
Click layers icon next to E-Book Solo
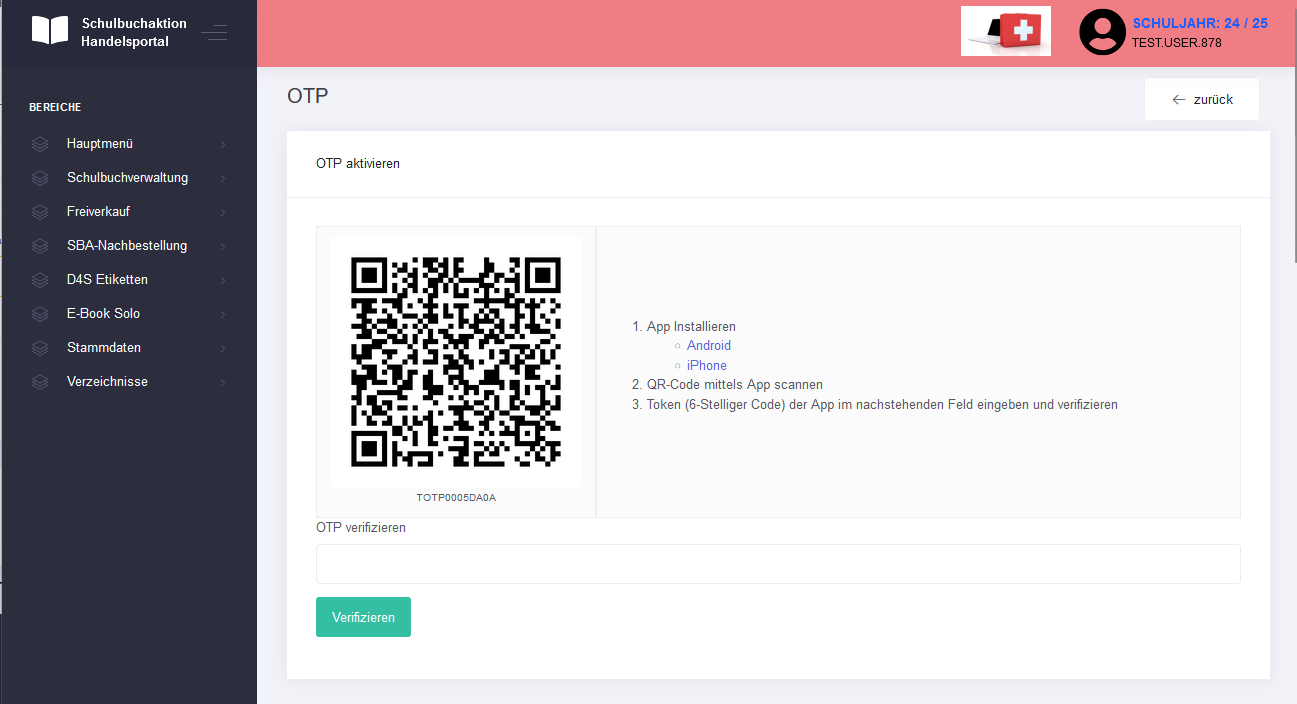(x=40, y=314)
